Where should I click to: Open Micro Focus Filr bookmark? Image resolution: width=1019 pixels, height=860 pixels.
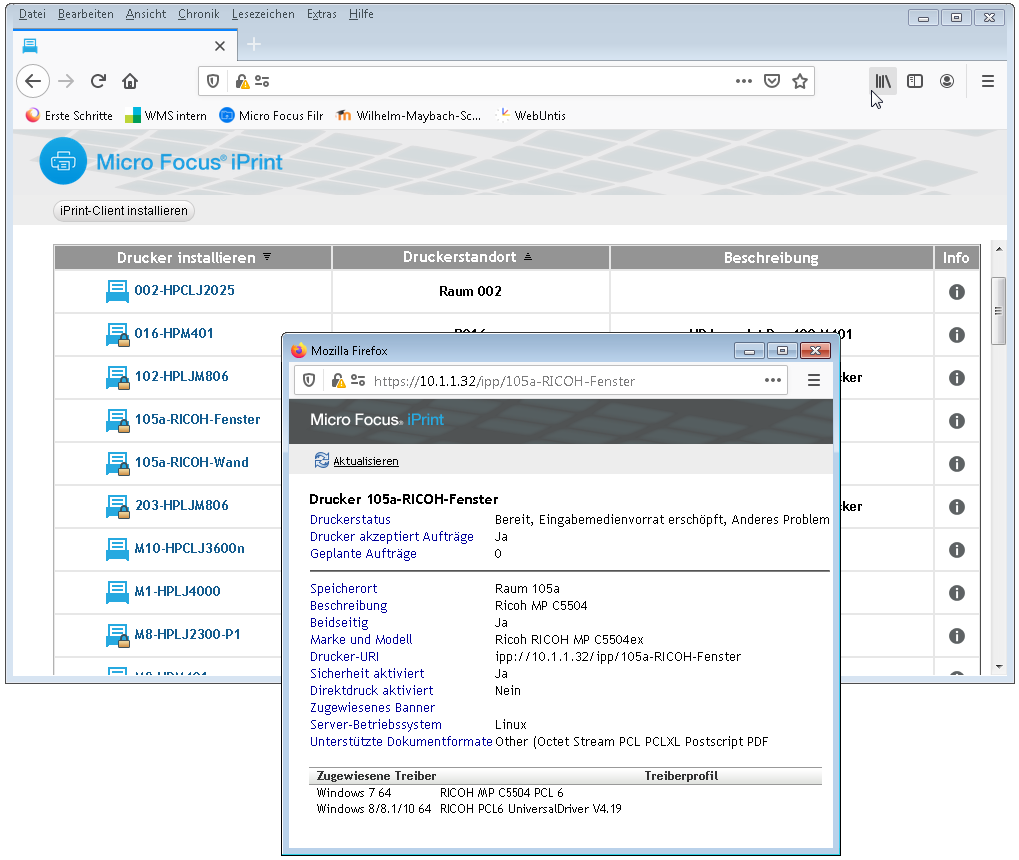coord(271,115)
